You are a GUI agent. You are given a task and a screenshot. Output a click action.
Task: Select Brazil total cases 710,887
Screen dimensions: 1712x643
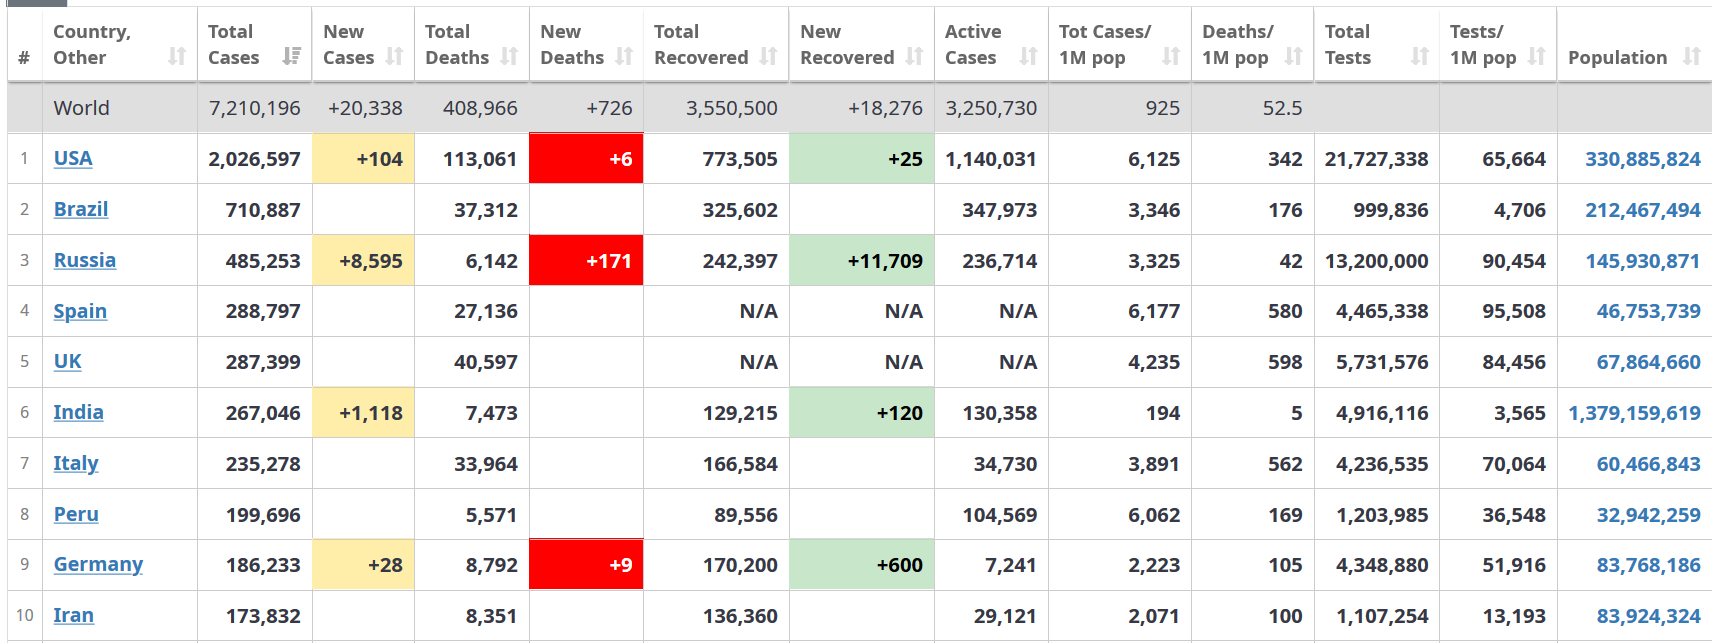(263, 210)
